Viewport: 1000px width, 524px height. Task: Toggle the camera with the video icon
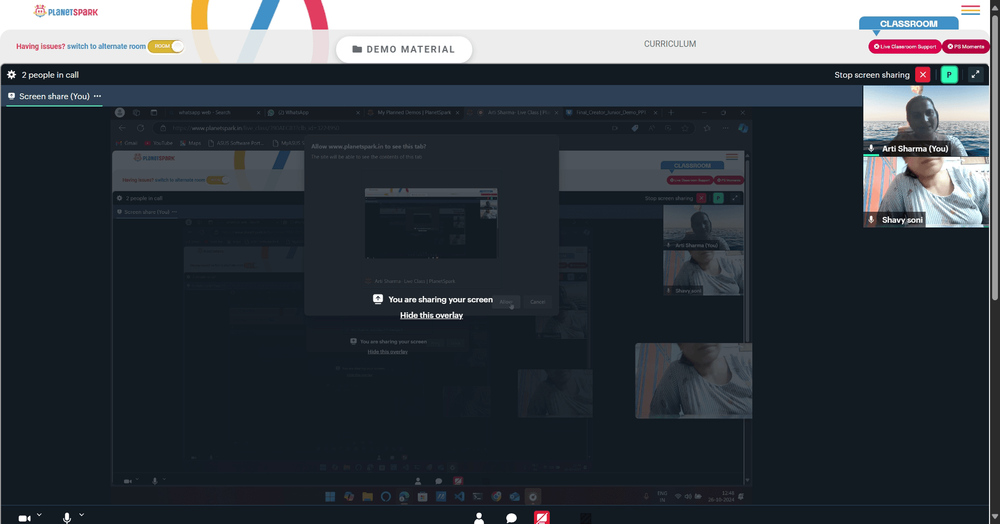point(24,518)
